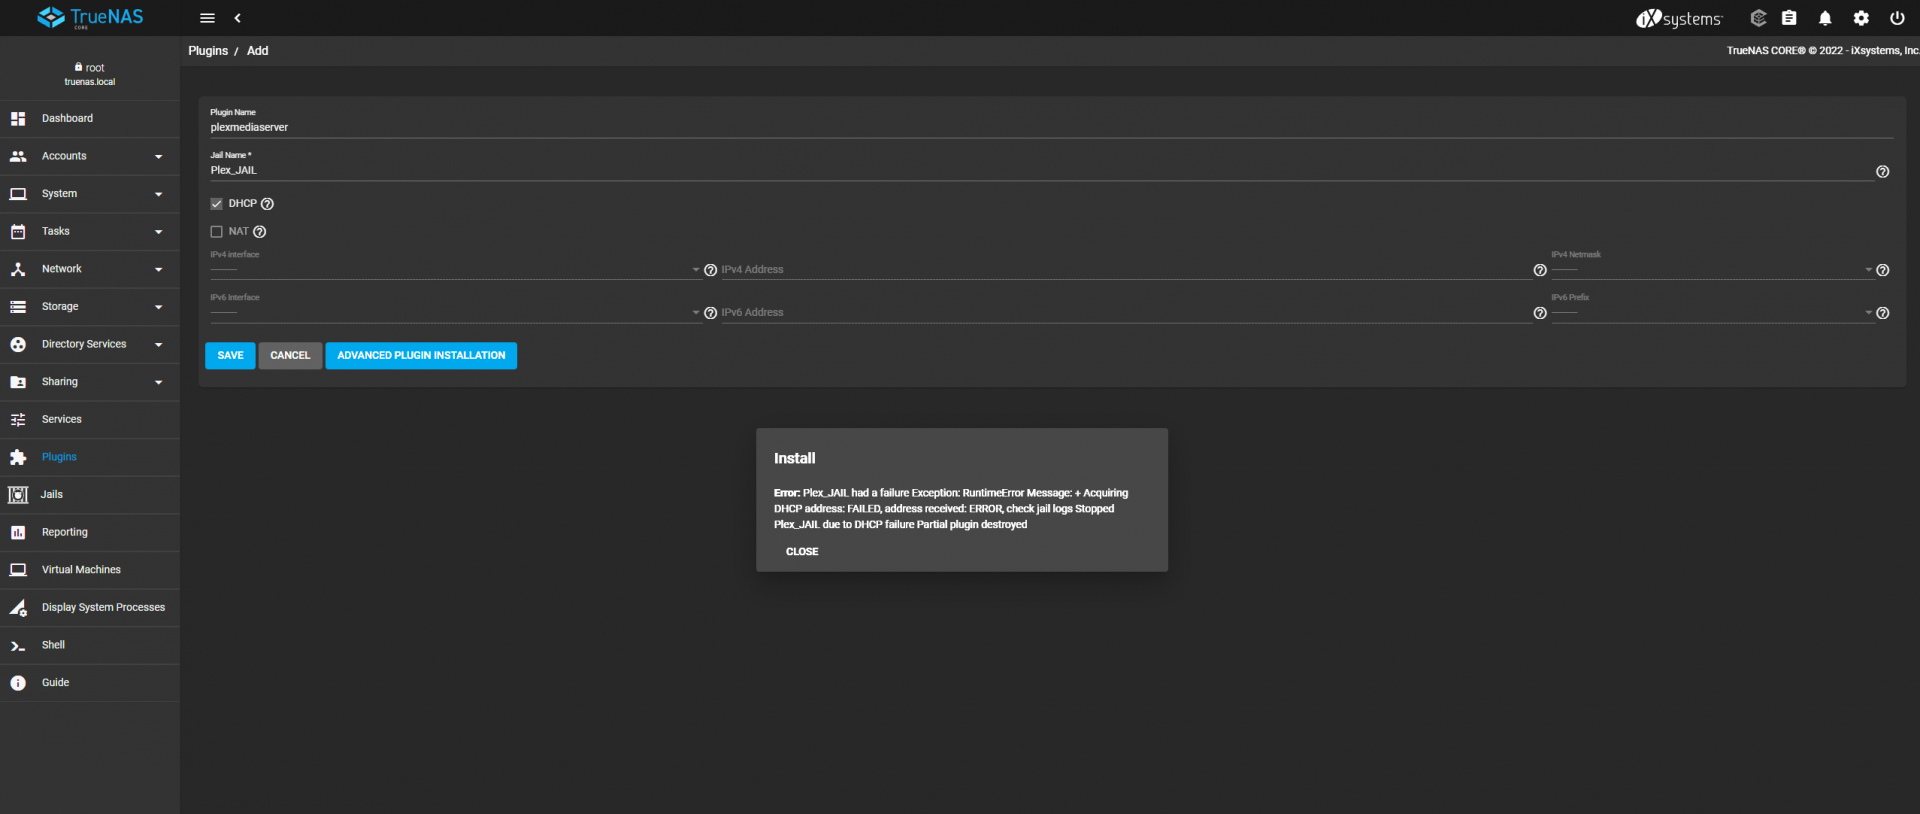Expand the Storage menu arrow
Viewport: 1920px width, 814px height.
click(x=158, y=307)
